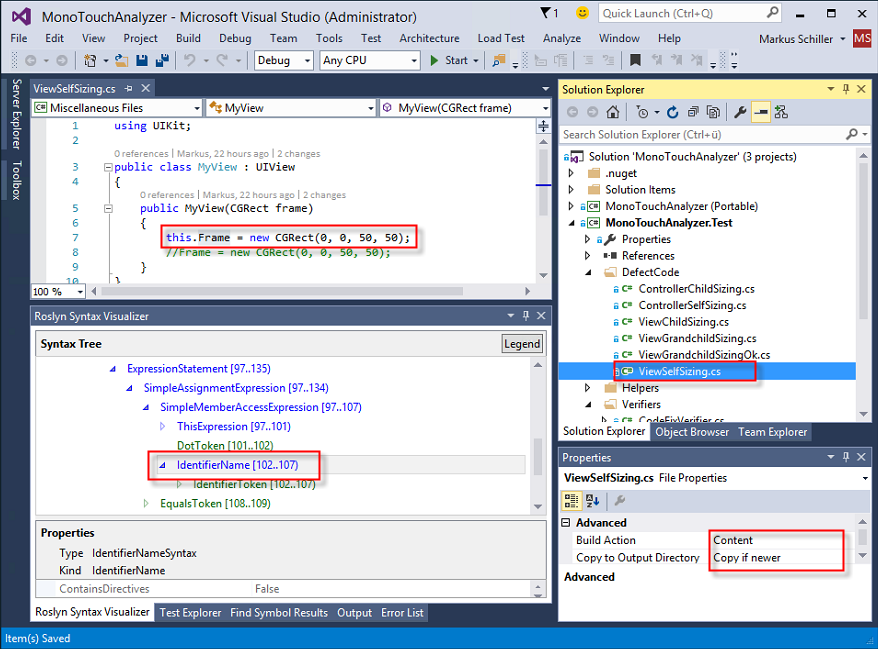Click the Undo arrow in toolbar
Screen dimensions: 878x649
(190, 60)
